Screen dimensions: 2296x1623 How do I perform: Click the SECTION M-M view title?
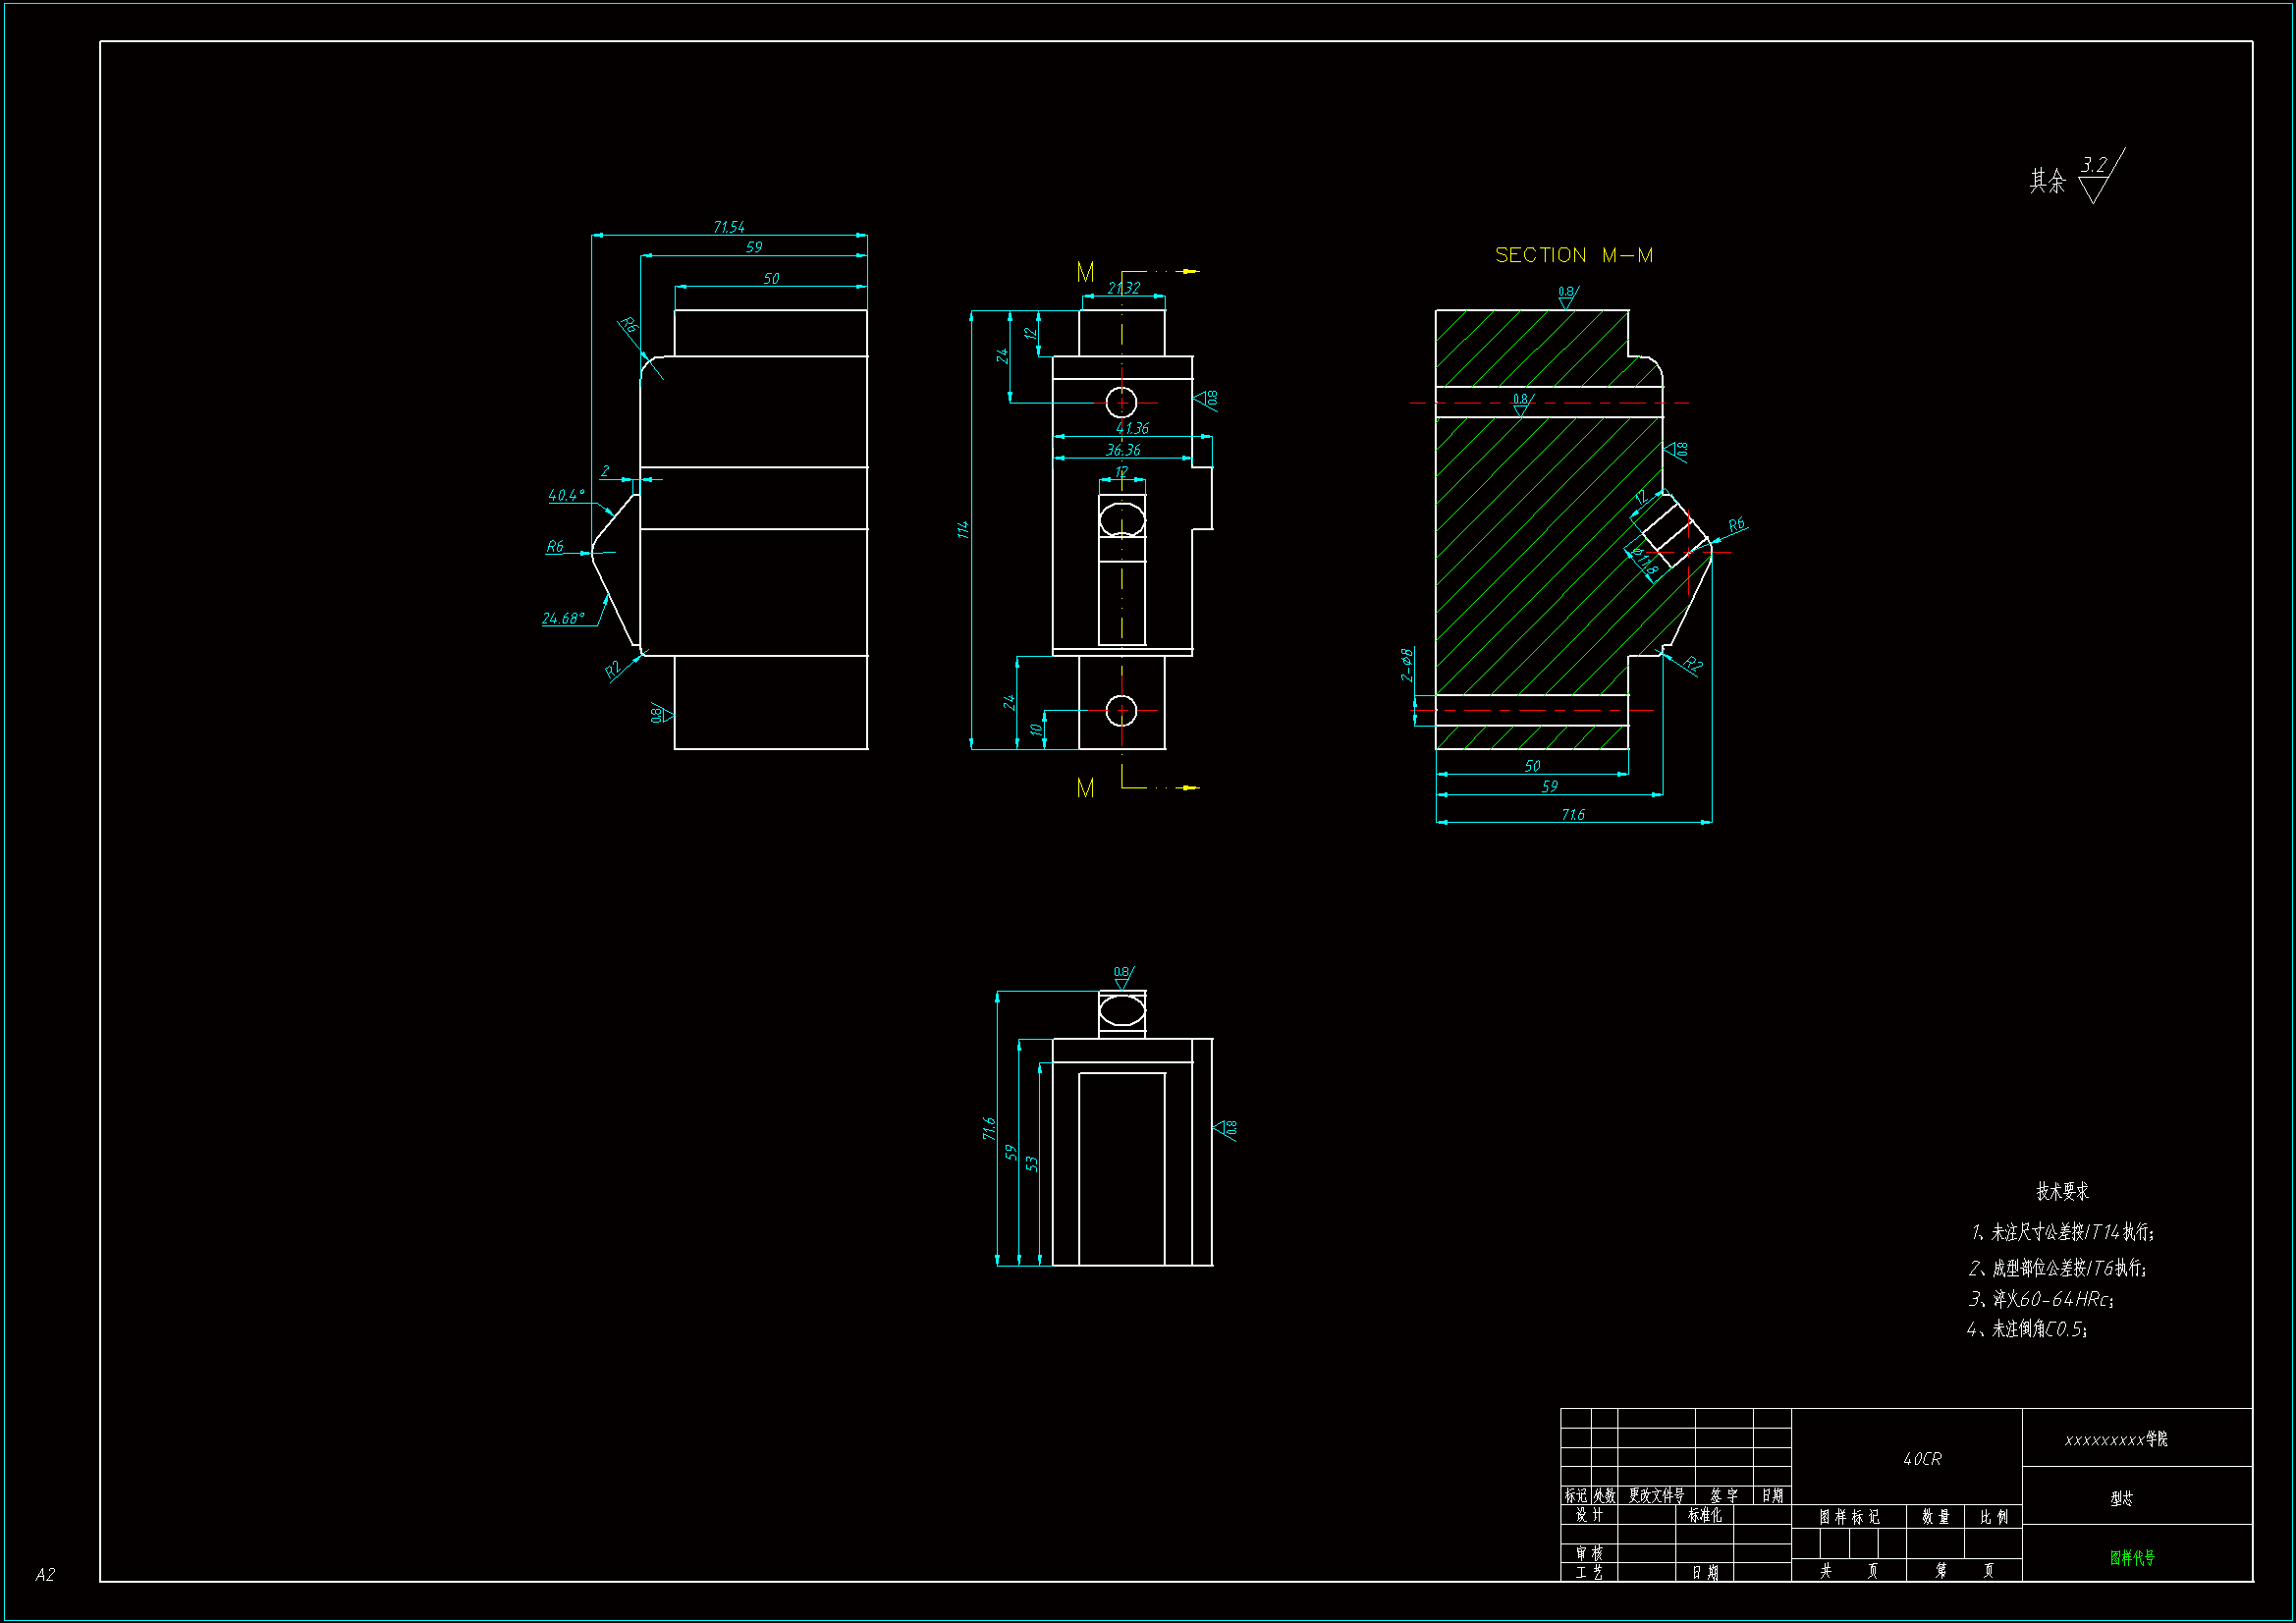1573,255
